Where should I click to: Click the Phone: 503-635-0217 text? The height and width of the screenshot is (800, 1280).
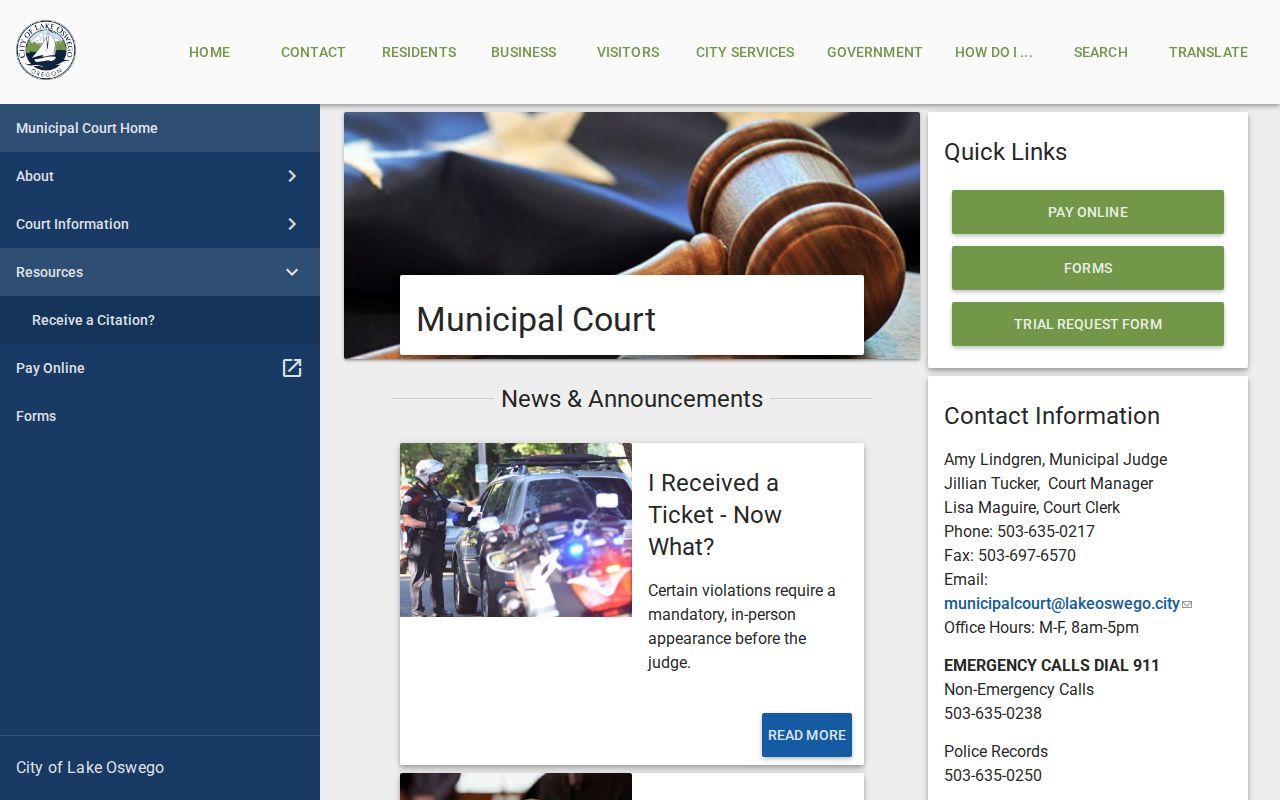tap(1019, 531)
